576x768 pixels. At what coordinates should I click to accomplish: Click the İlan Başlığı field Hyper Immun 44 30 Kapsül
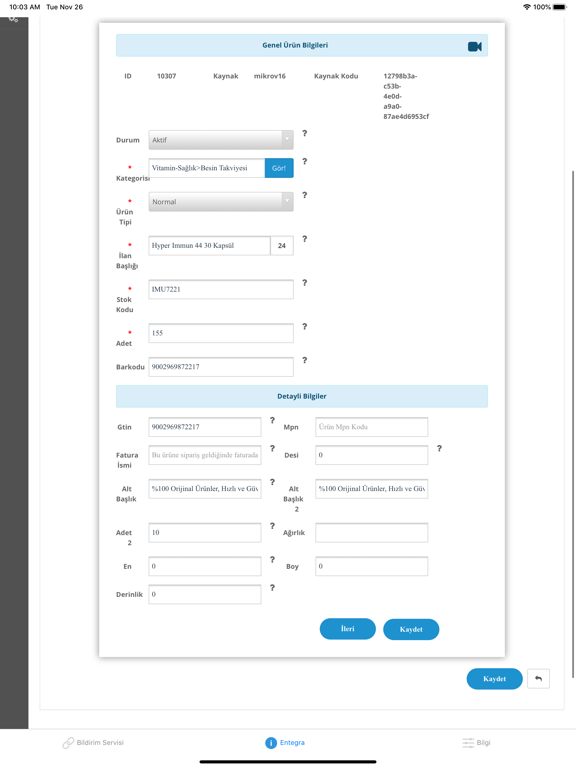209,245
